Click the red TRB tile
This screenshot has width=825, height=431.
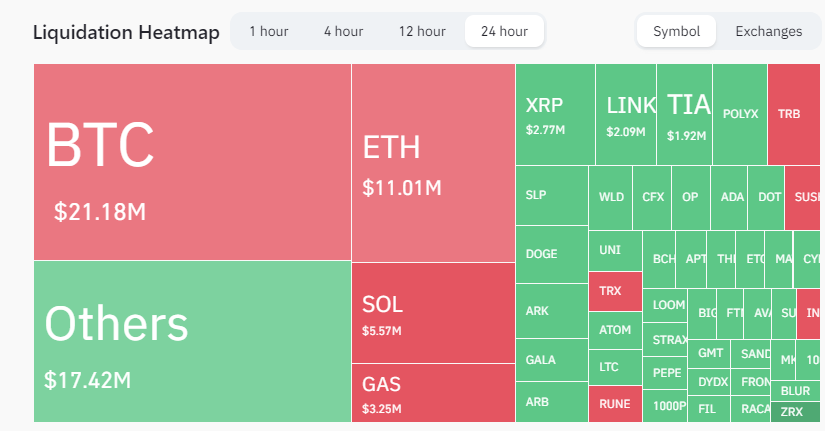point(795,114)
